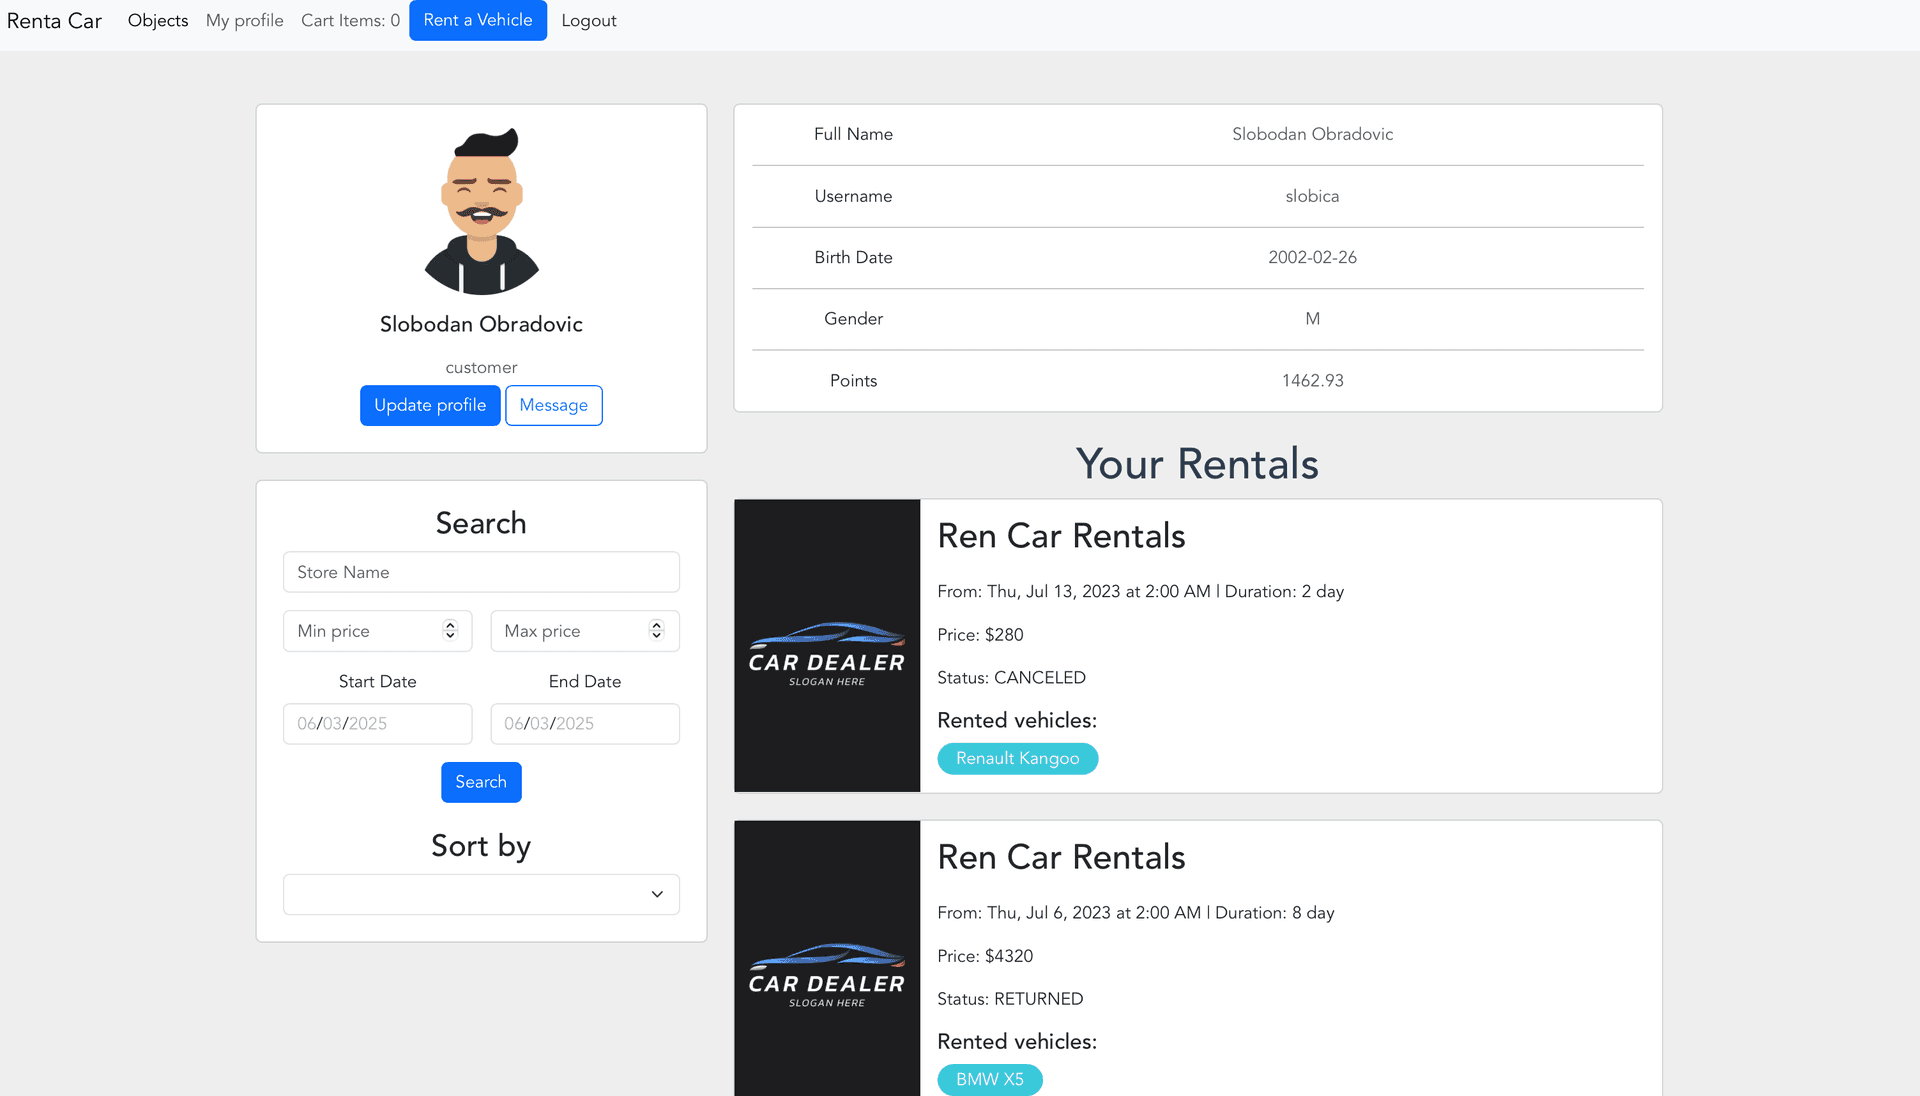Image resolution: width=1920 pixels, height=1096 pixels.
Task: Focus the Store Name field
Action: (x=481, y=572)
